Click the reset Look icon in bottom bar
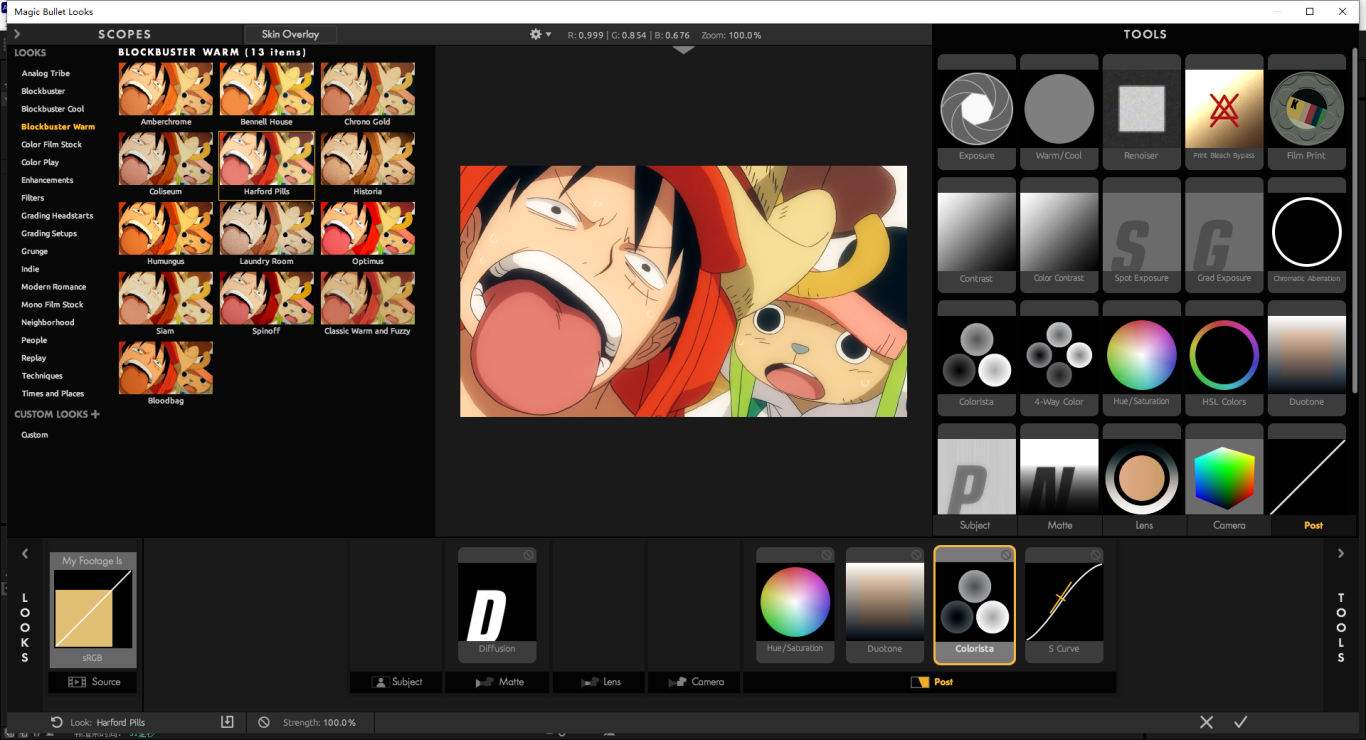1366x740 pixels. 57,722
